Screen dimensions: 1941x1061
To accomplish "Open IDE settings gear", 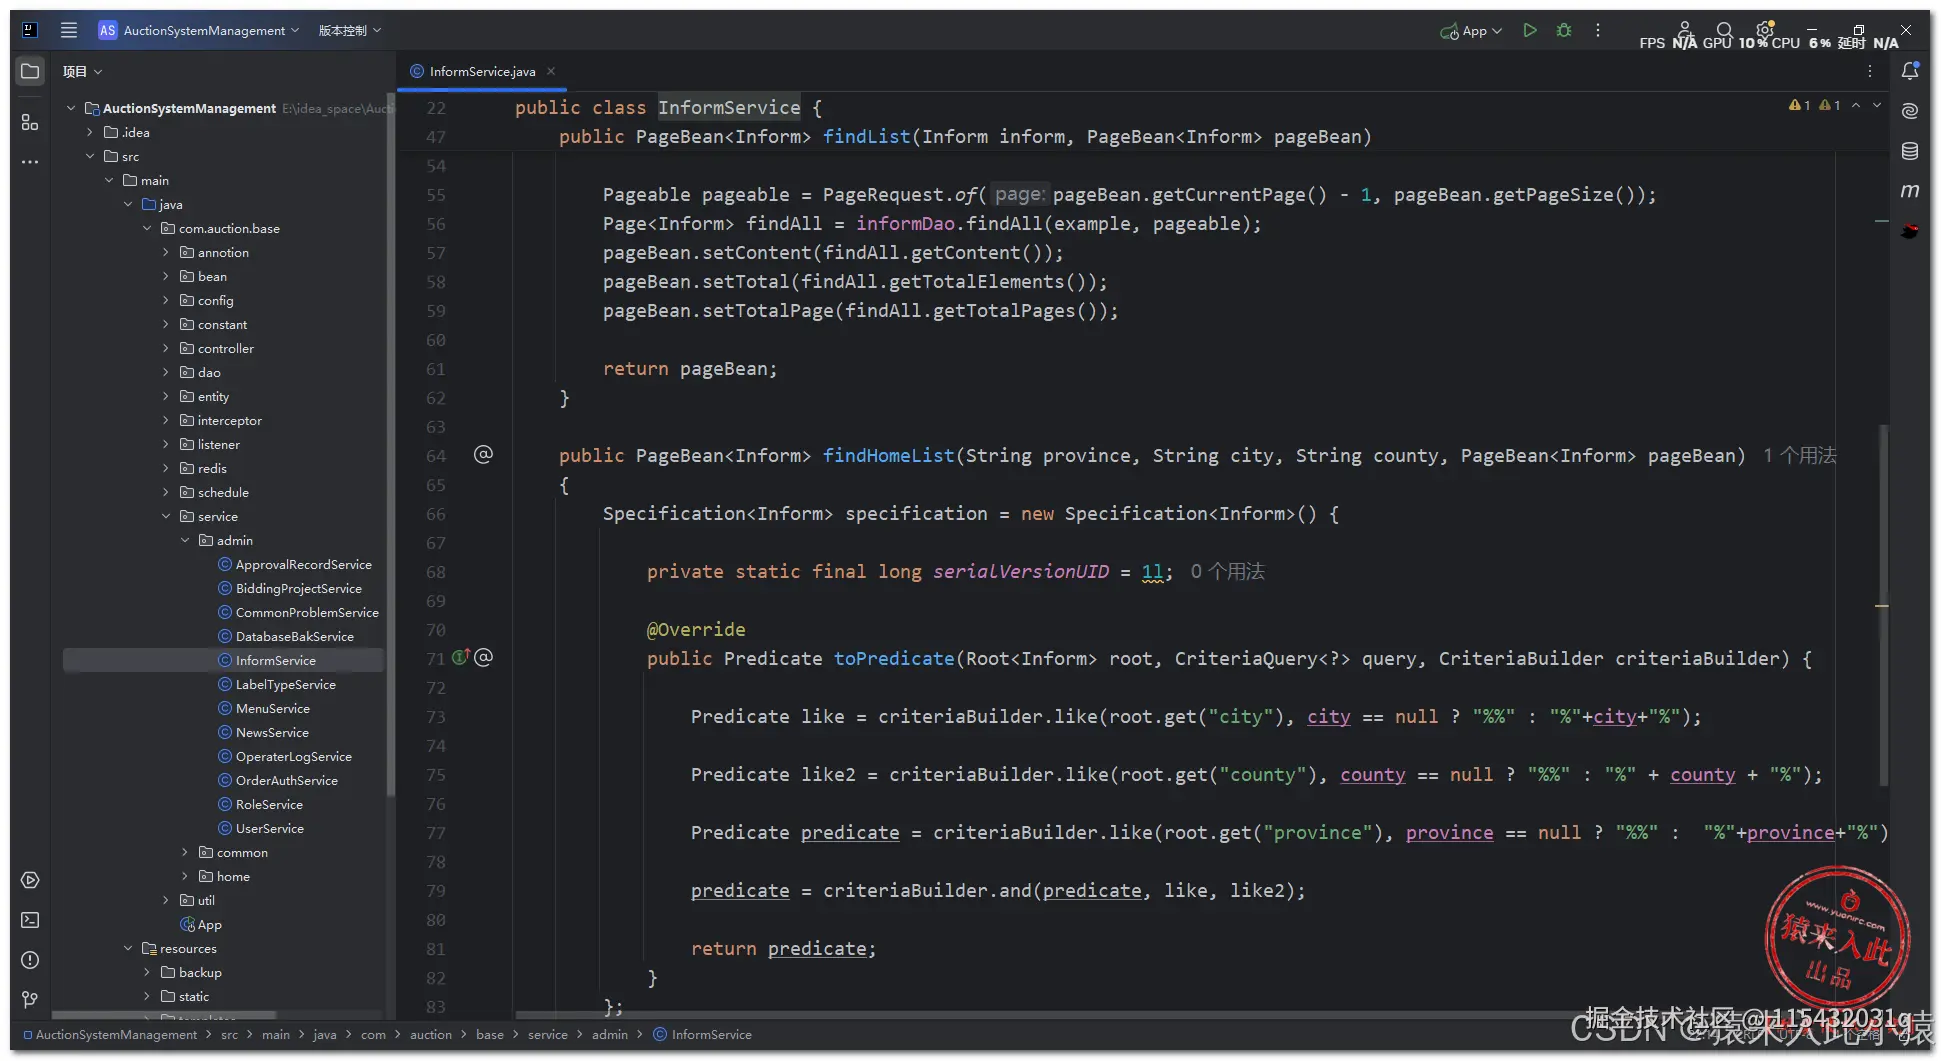I will [x=1765, y=30].
